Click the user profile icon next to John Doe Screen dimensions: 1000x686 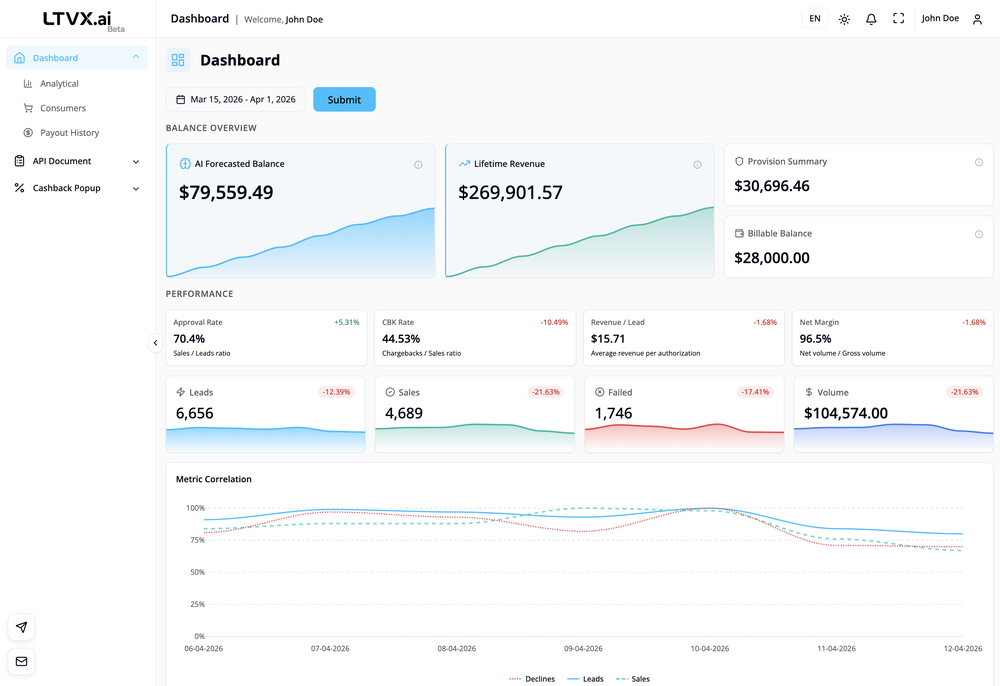coord(977,18)
